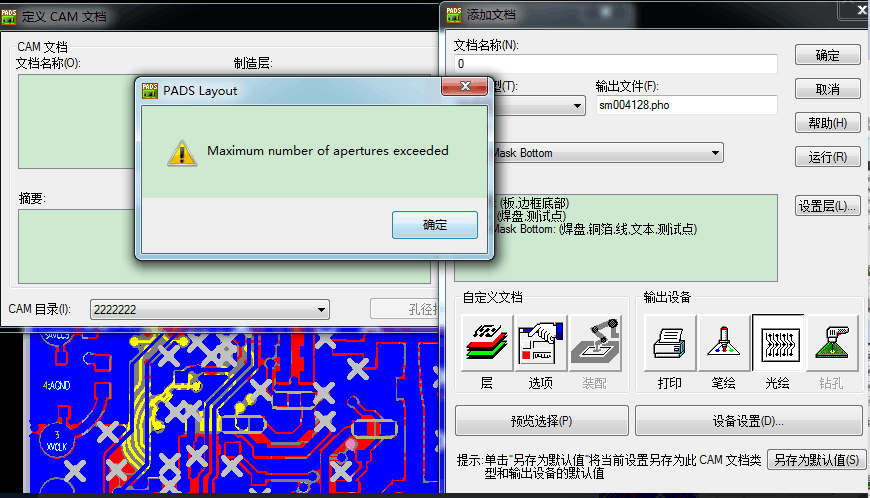This screenshot has width=870, height=498.
Task: Expand the 文档类型 dropdown list
Action: coord(577,106)
